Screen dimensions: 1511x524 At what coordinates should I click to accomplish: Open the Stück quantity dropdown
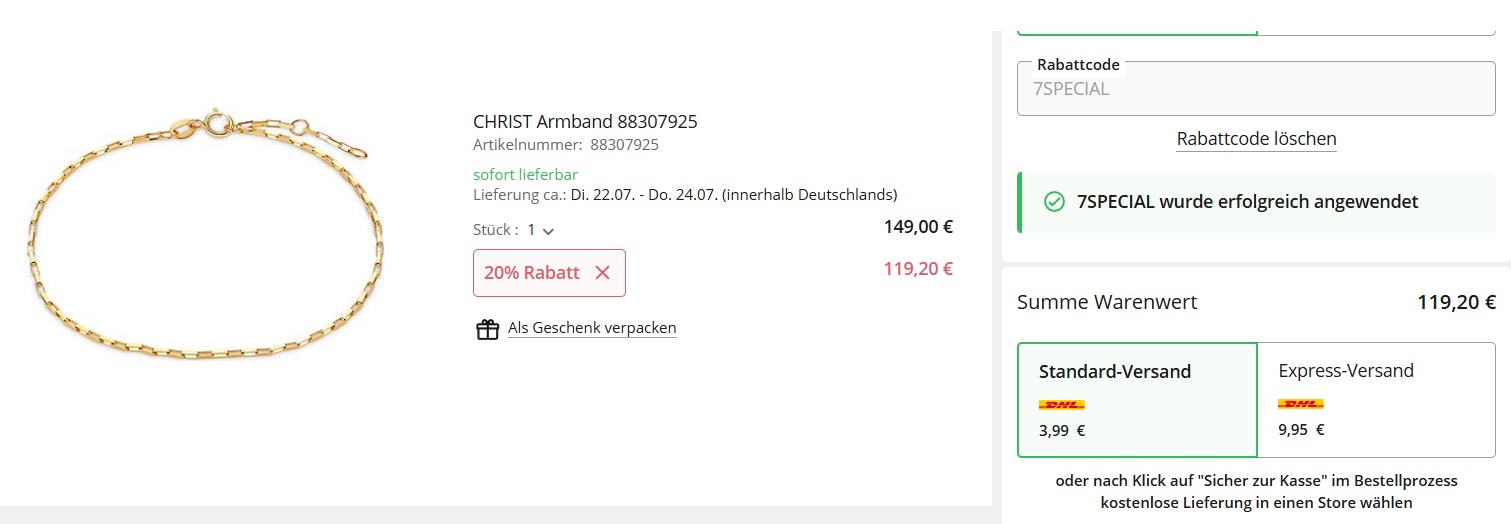541,230
